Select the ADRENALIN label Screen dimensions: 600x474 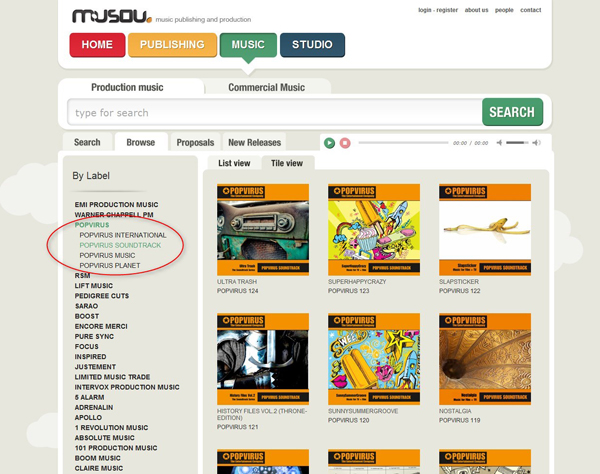94,407
